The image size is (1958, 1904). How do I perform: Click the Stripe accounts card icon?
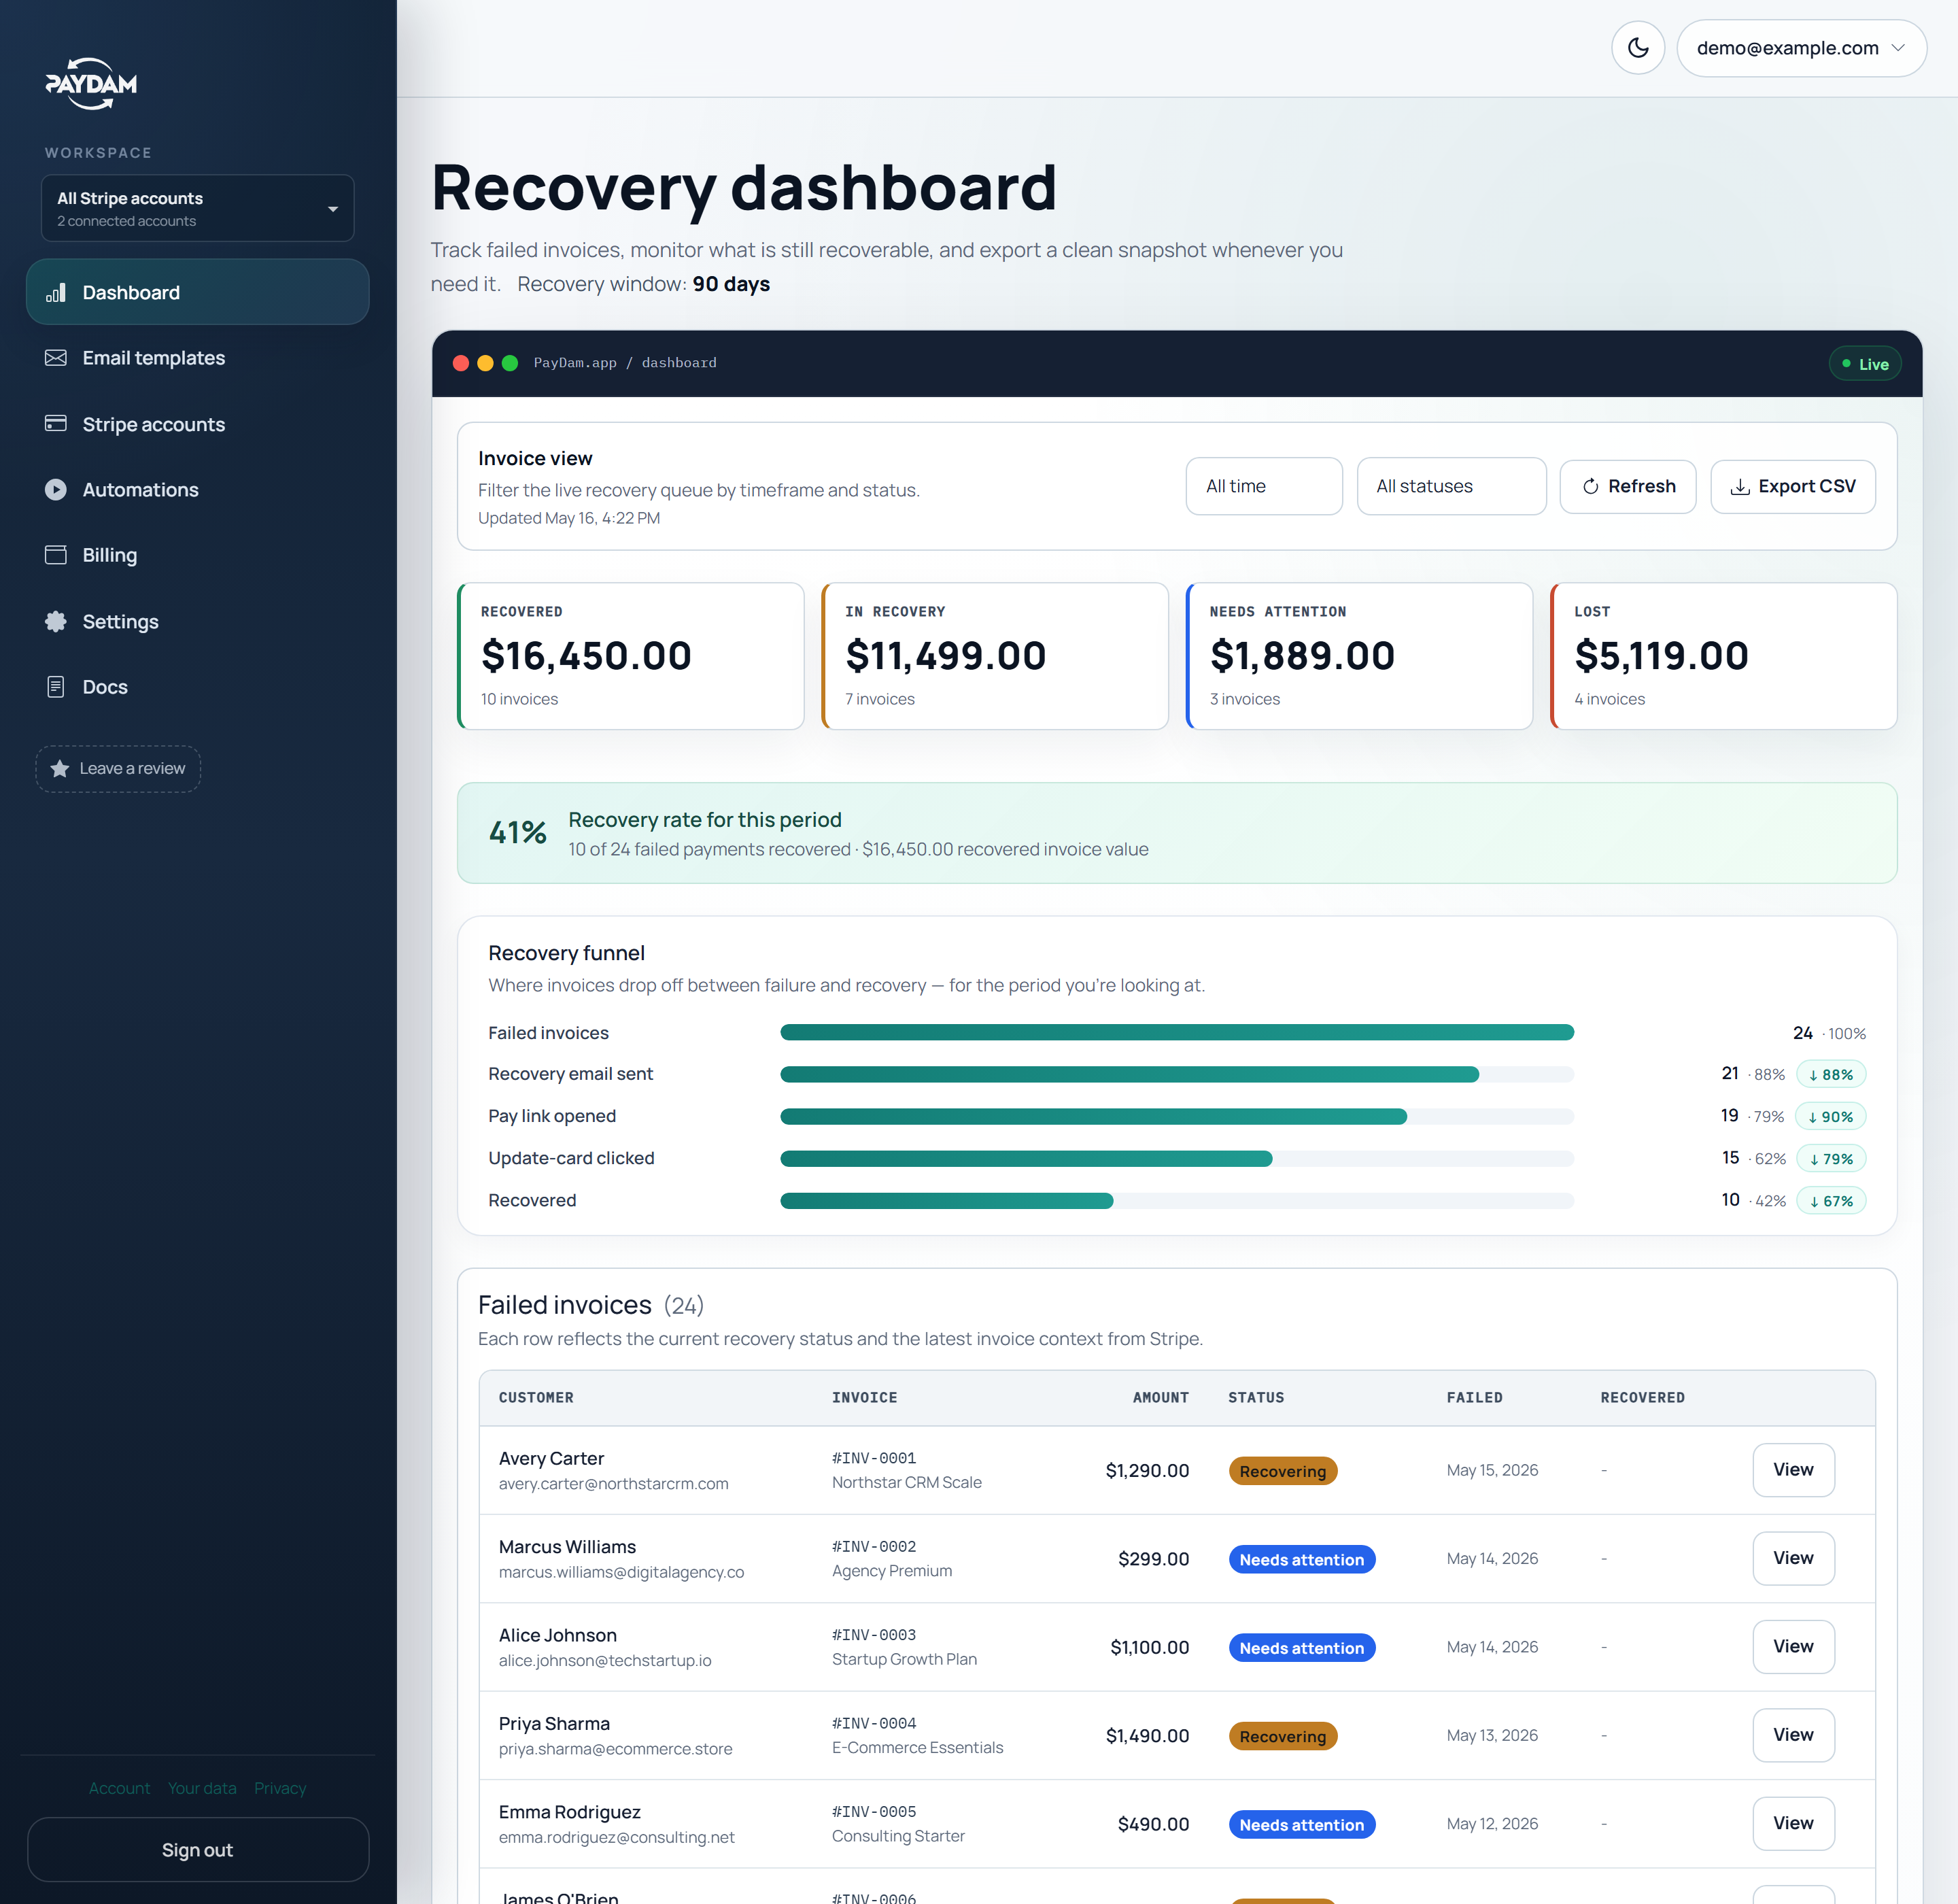point(56,424)
